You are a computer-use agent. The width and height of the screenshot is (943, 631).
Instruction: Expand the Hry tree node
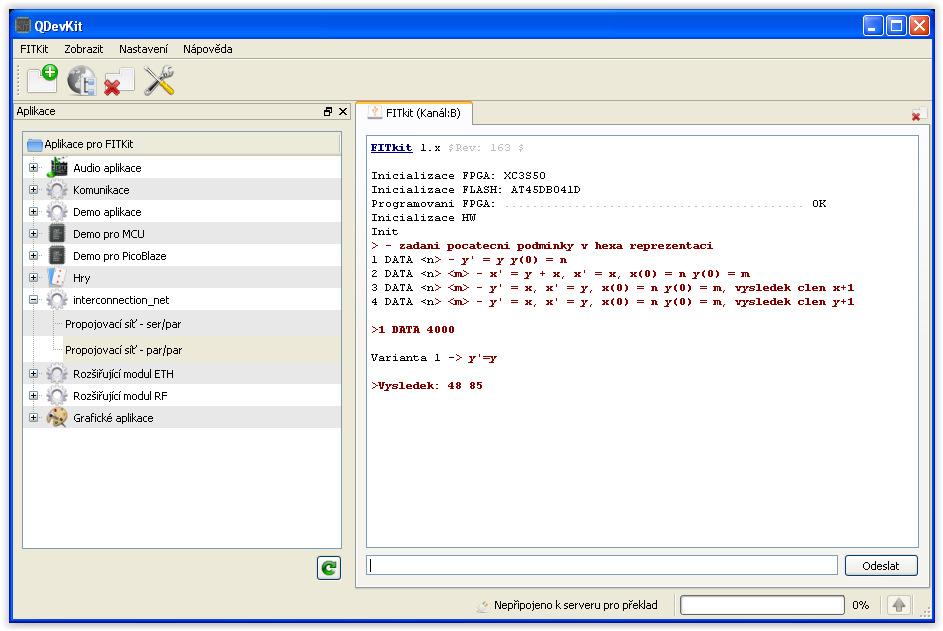click(34, 278)
